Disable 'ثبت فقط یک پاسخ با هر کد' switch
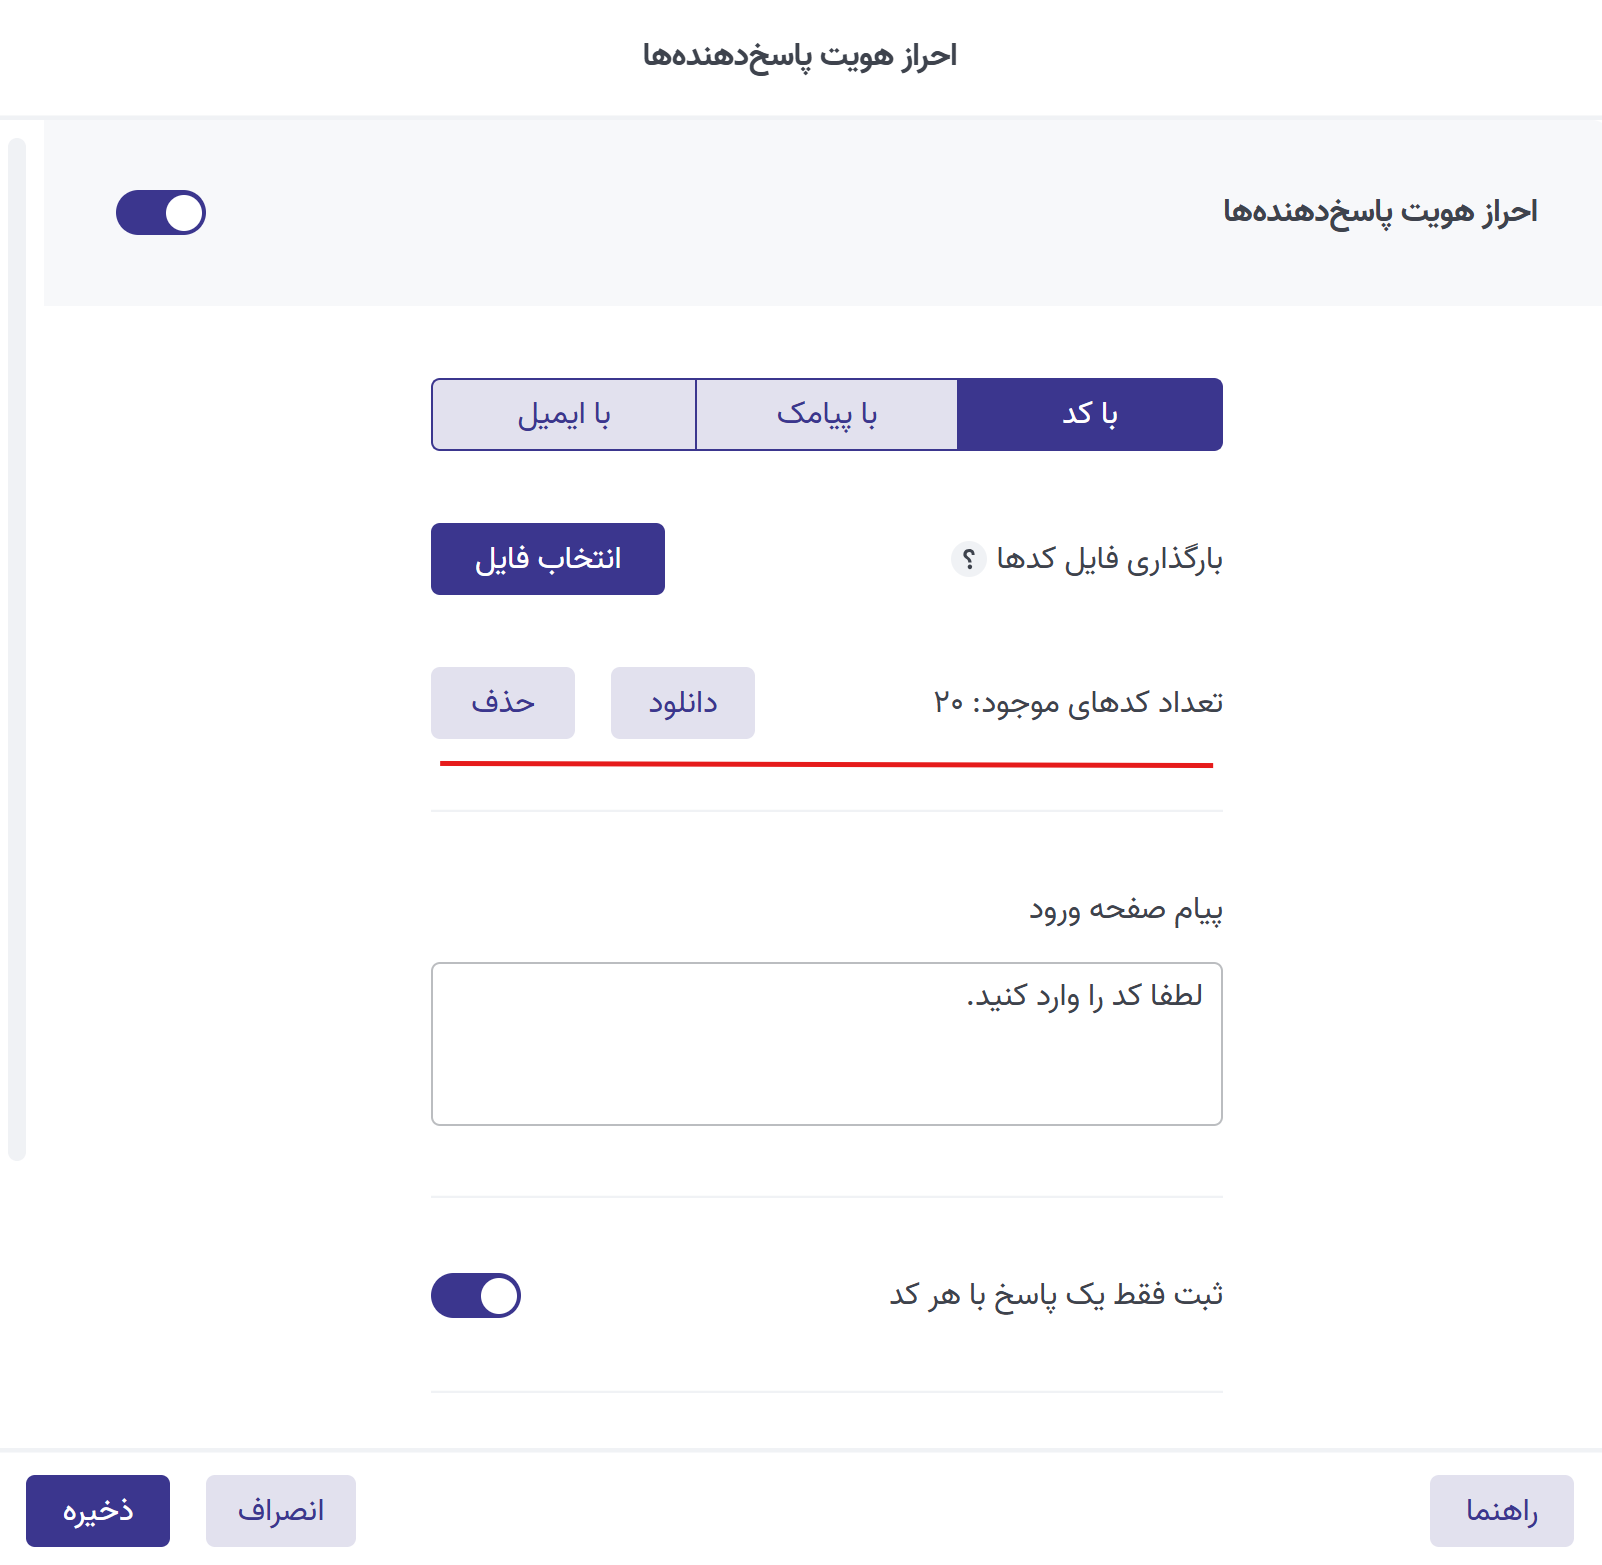1602x1565 pixels. pyautogui.click(x=476, y=1295)
